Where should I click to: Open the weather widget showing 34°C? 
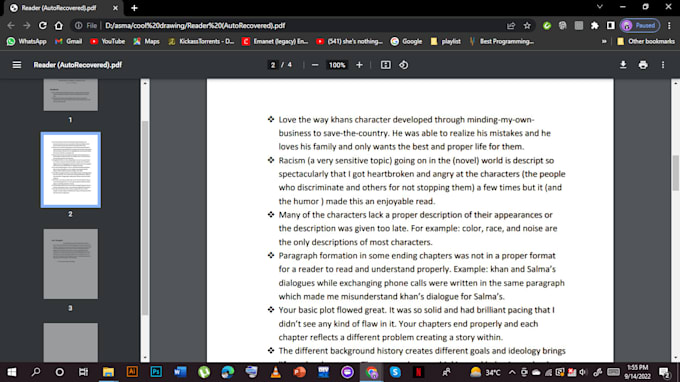click(x=485, y=372)
